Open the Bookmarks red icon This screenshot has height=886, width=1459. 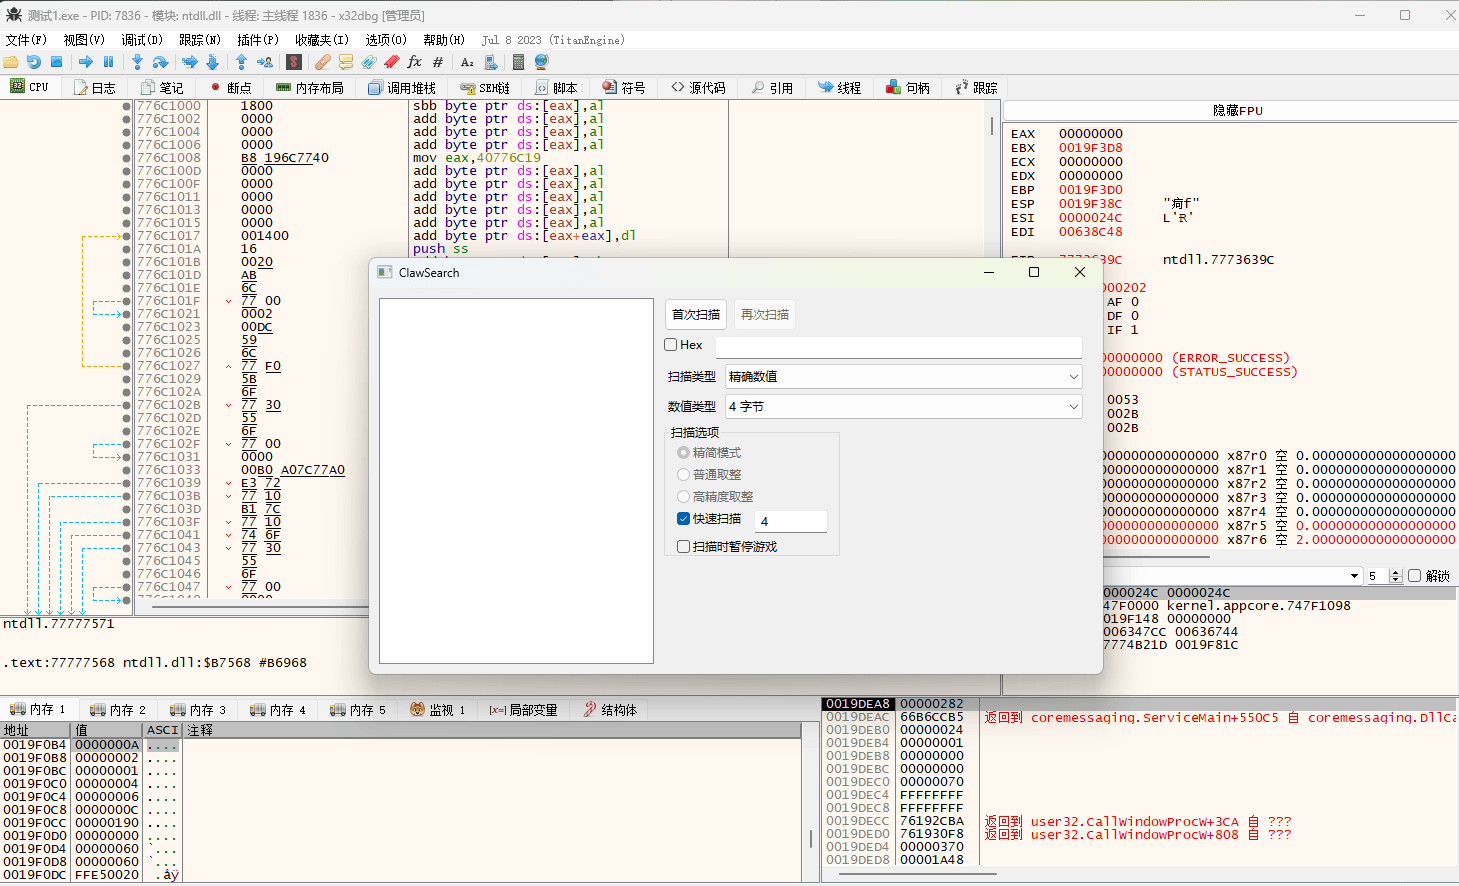coord(392,62)
